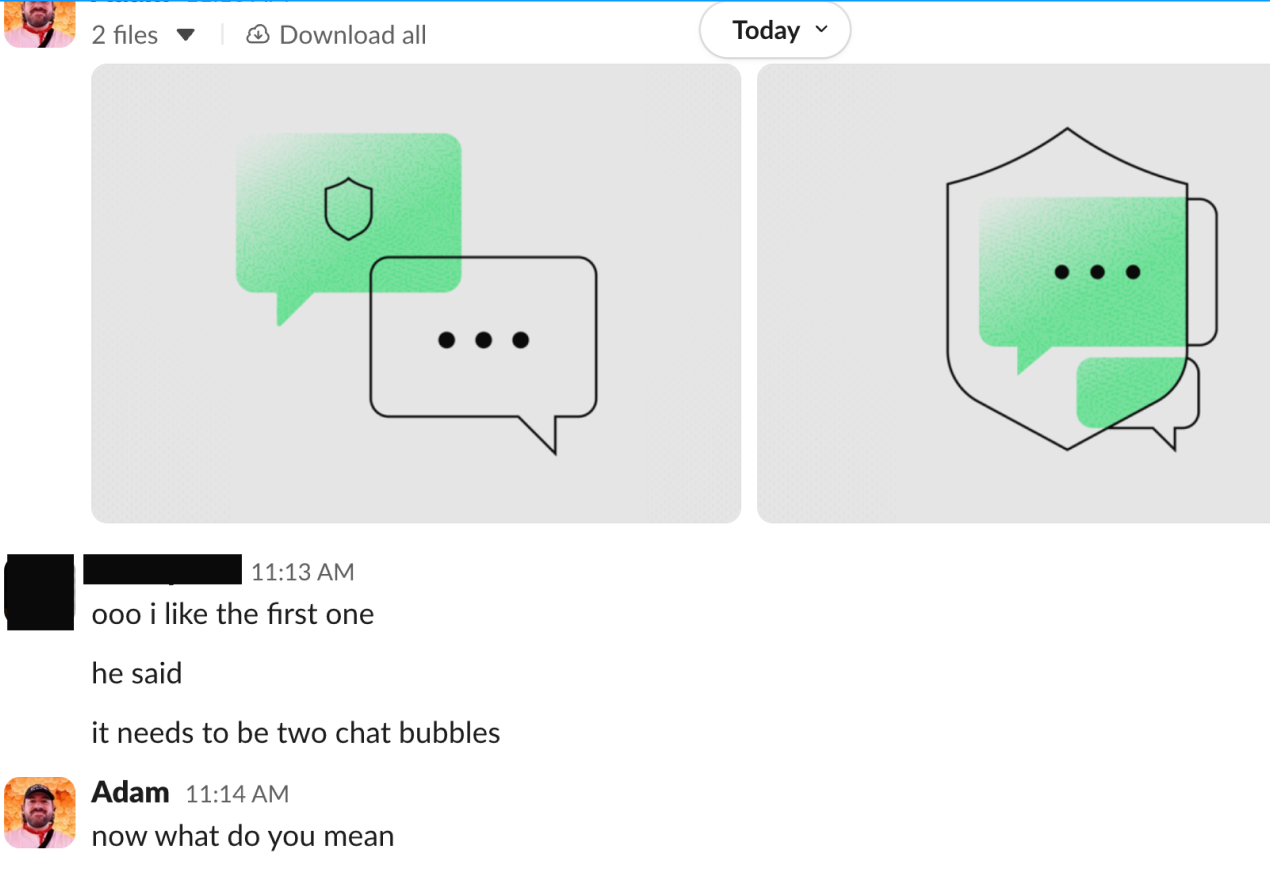Click the chevron inside the Today pill
Screen dimensions: 1270x884
coord(822,30)
